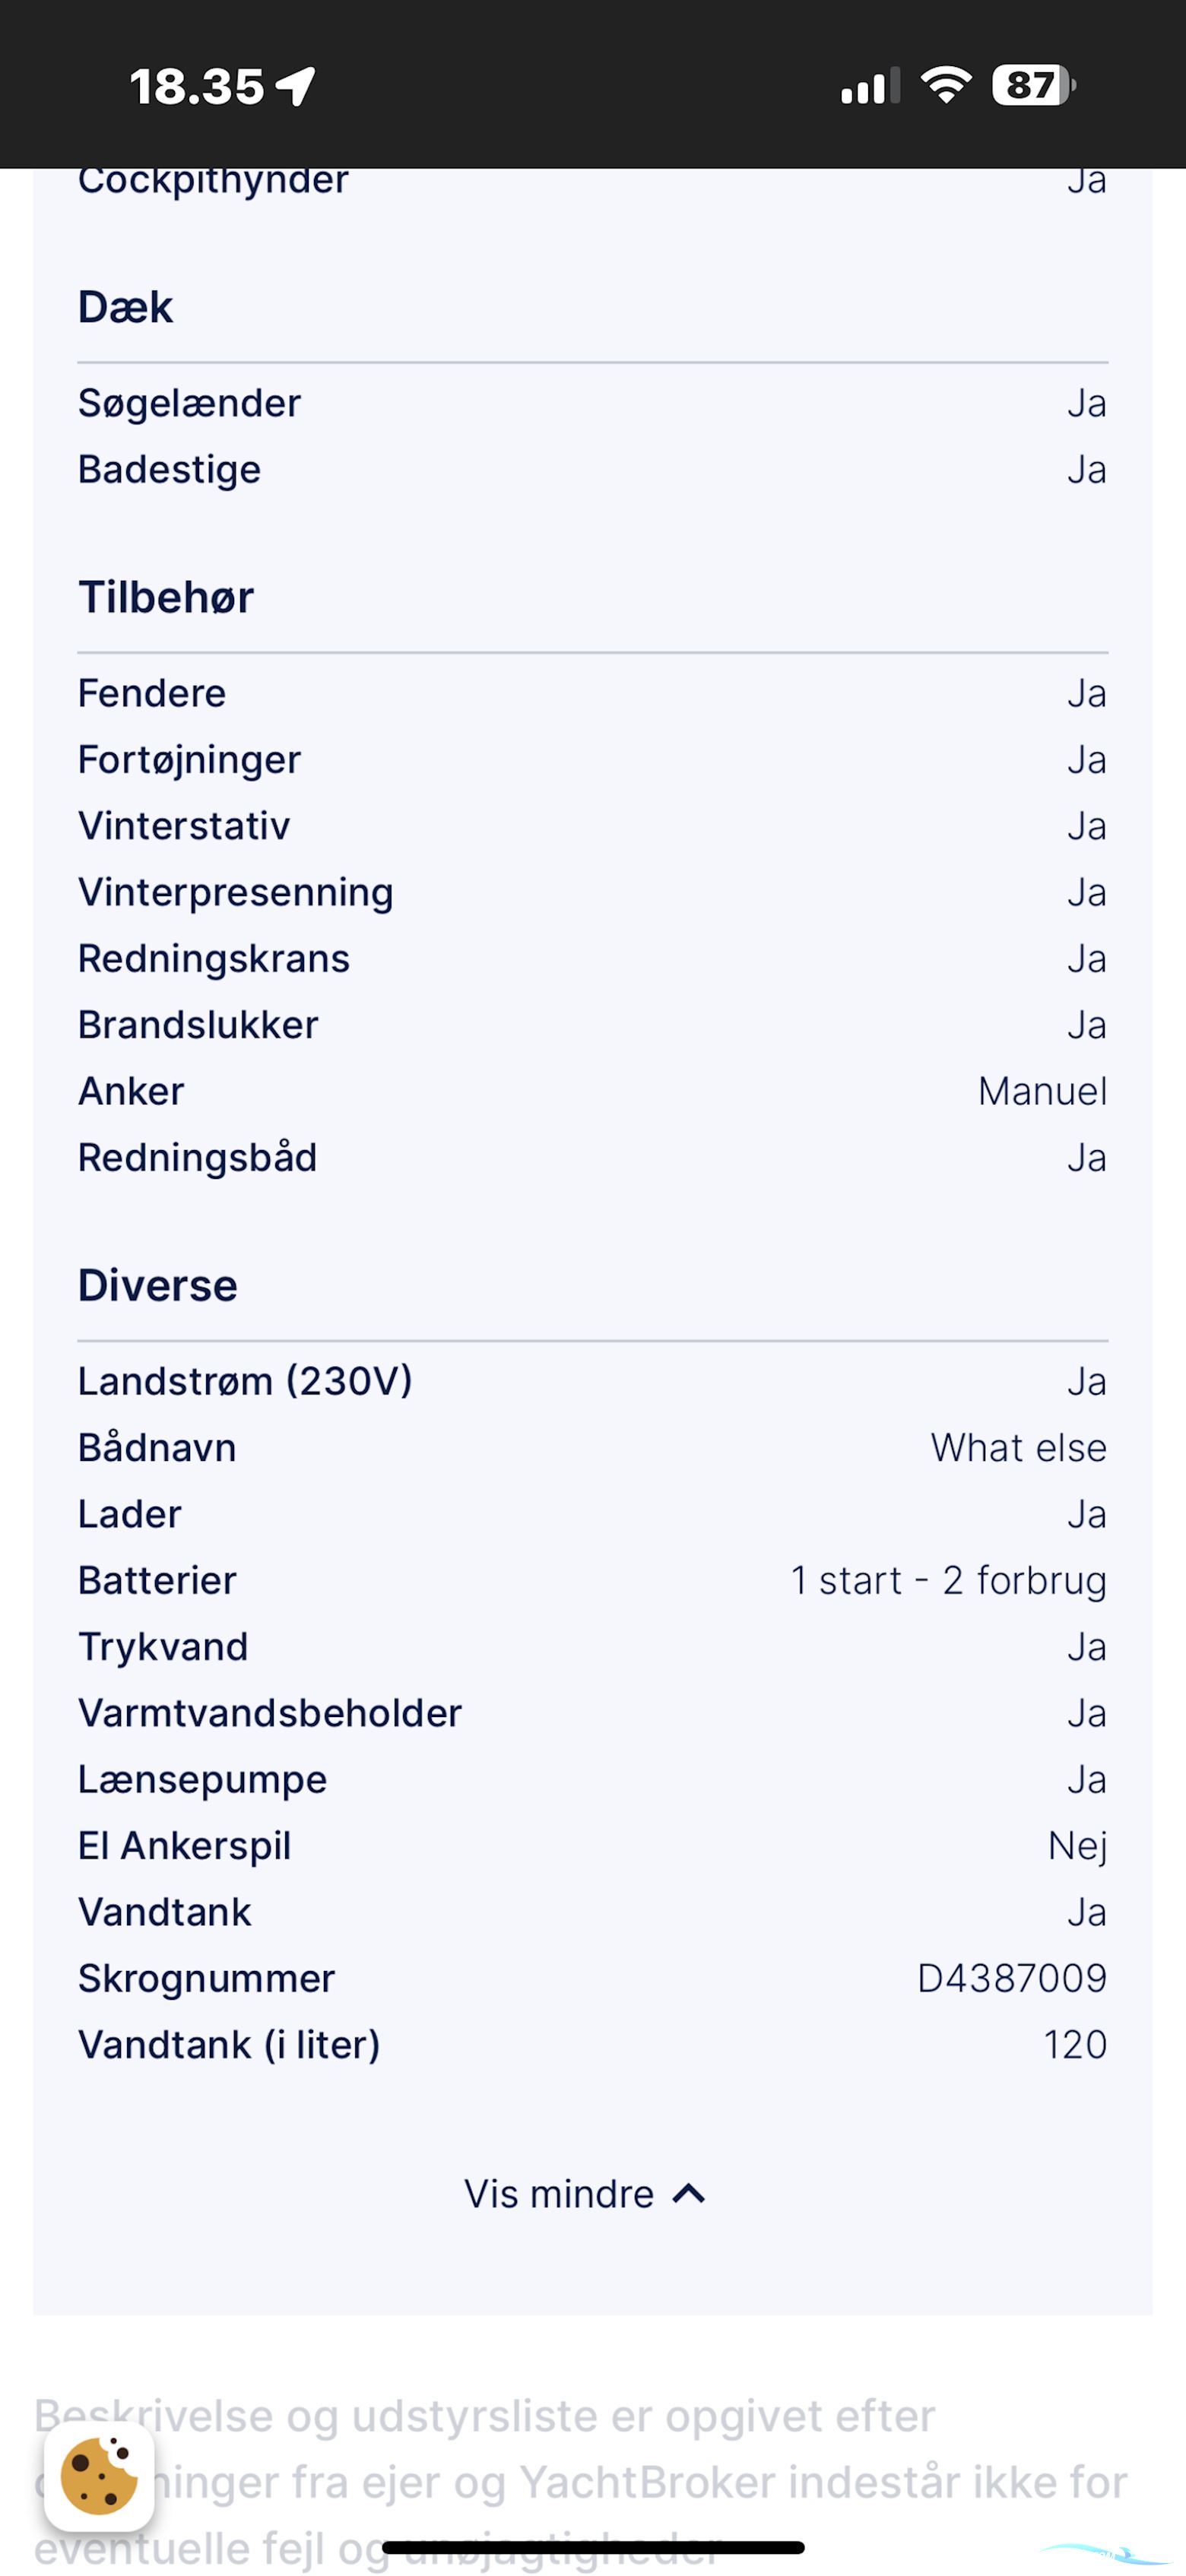This screenshot has height=2576, width=1186.
Task: Tap the home indicator bar
Action: point(593,2547)
